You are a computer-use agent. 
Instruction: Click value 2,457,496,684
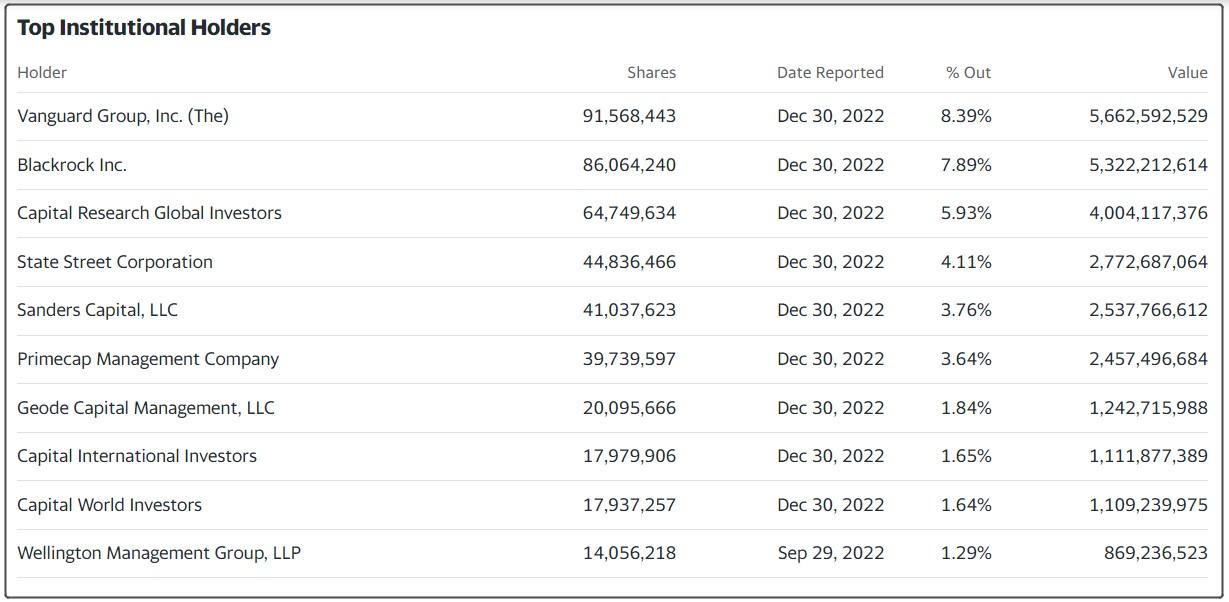click(1148, 359)
